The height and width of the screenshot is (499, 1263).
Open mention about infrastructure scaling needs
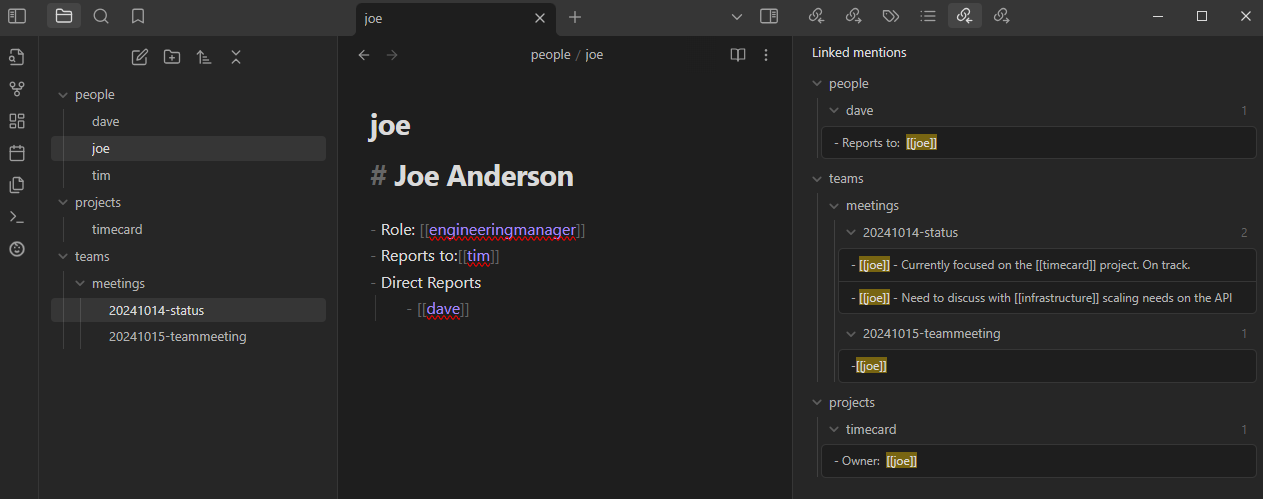coord(1046,298)
